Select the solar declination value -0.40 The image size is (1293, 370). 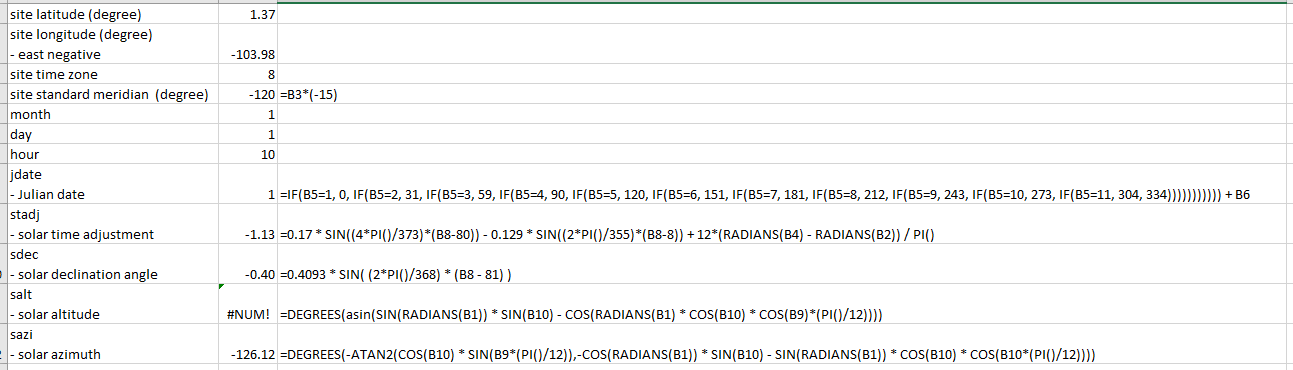click(x=248, y=265)
